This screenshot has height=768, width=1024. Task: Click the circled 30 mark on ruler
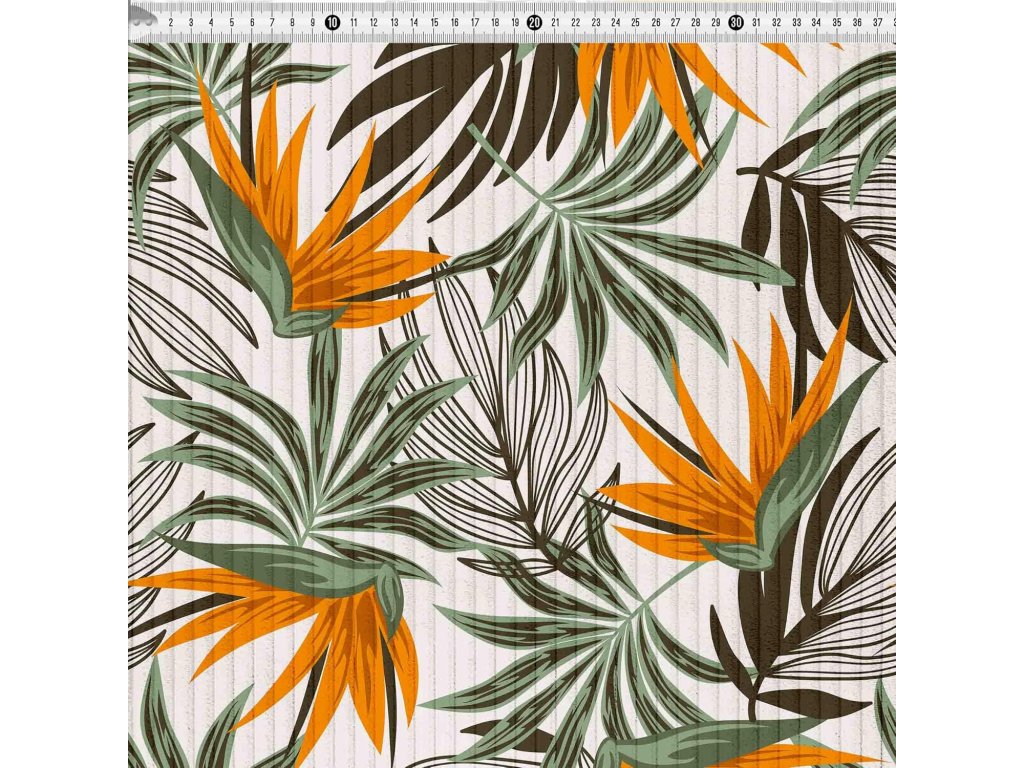736,23
